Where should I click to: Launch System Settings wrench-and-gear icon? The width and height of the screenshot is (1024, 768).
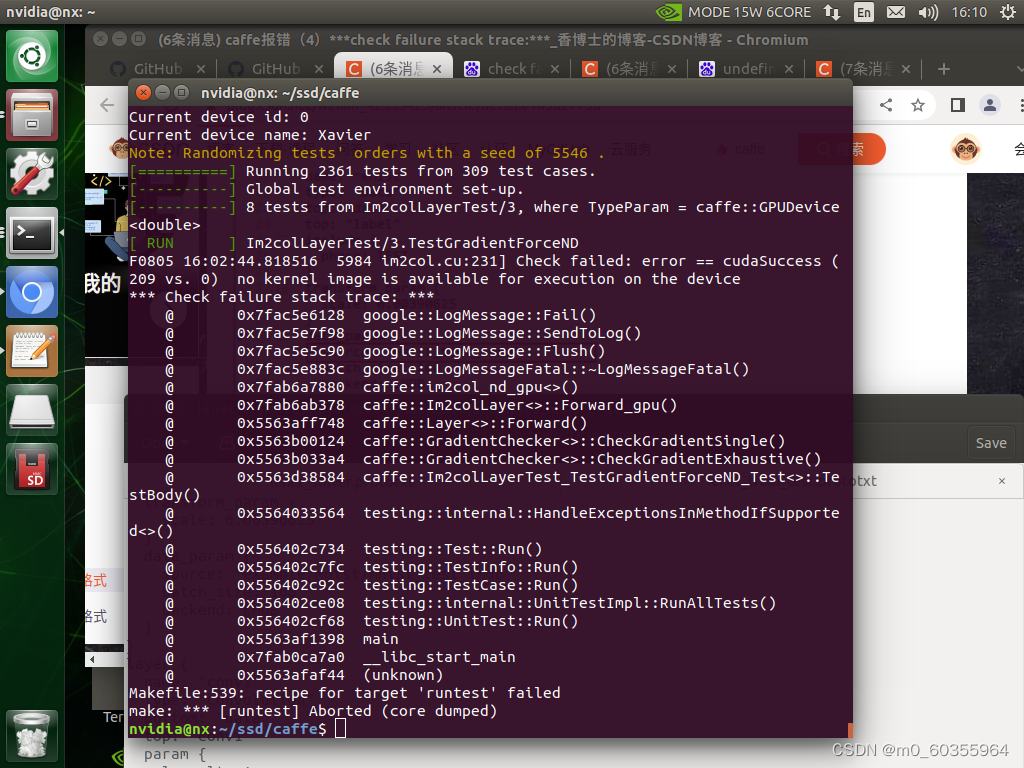click(32, 174)
